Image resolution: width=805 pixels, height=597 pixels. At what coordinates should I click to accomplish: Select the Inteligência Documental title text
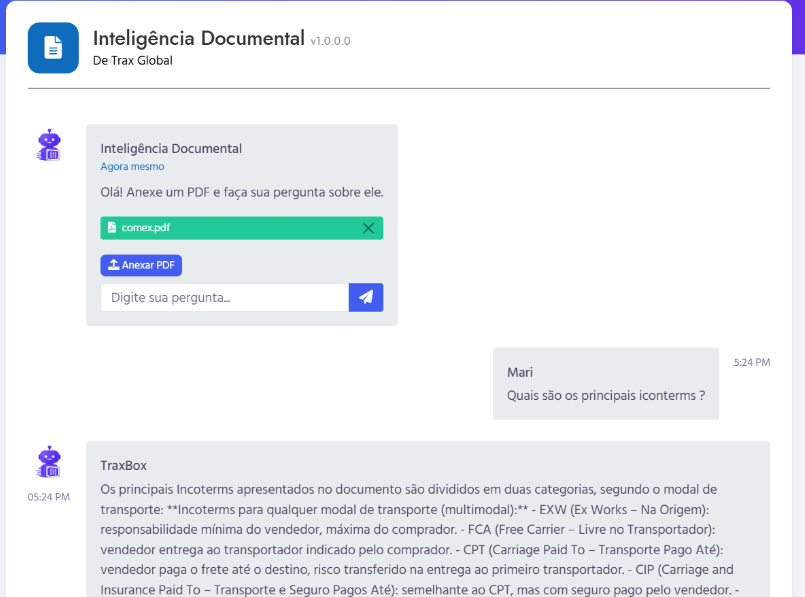197,38
